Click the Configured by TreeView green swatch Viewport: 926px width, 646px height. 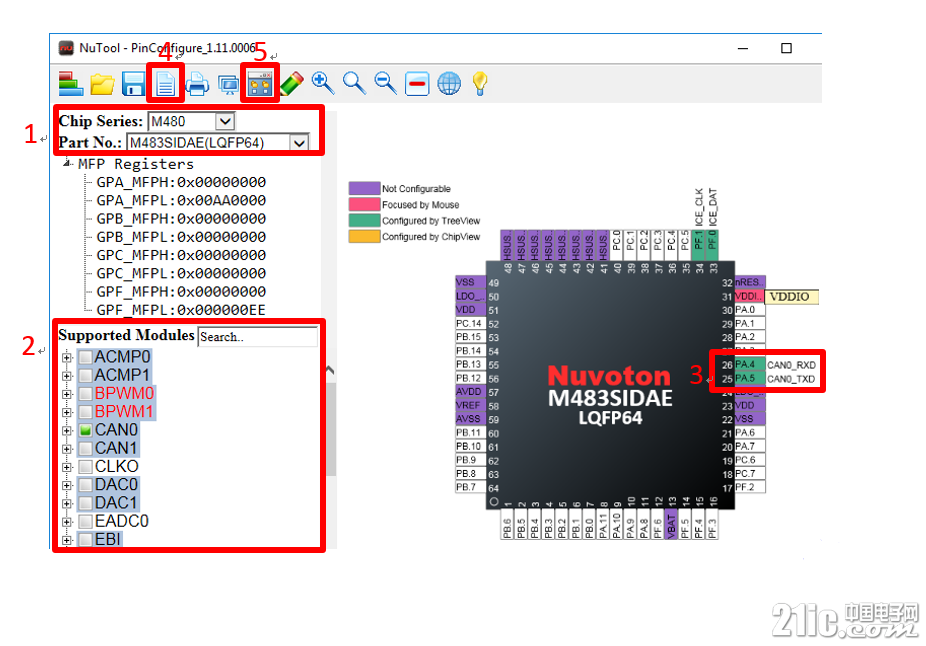click(x=364, y=220)
